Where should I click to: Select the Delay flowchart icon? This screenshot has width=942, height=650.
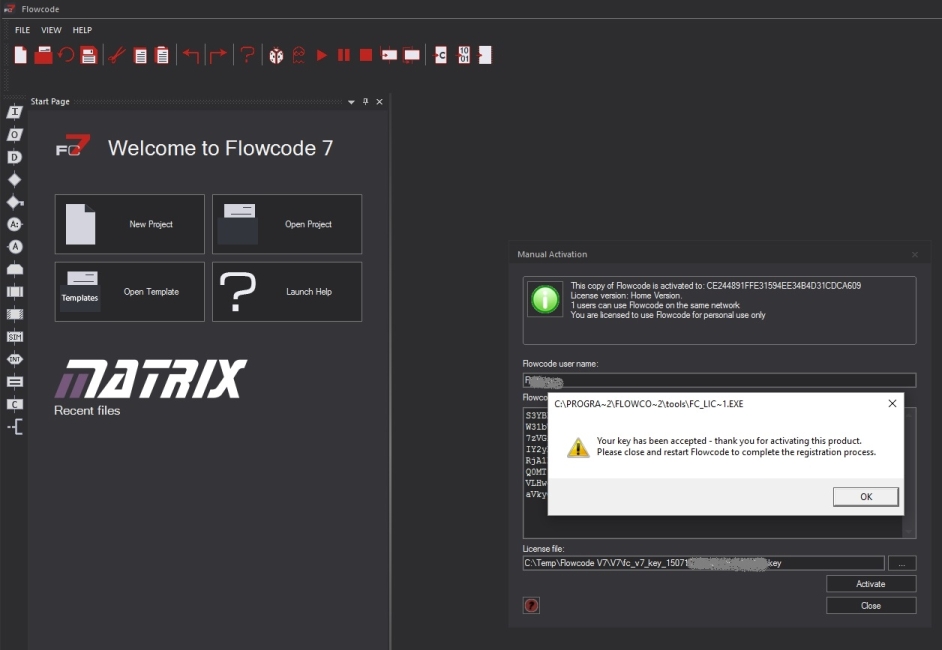tap(15, 157)
